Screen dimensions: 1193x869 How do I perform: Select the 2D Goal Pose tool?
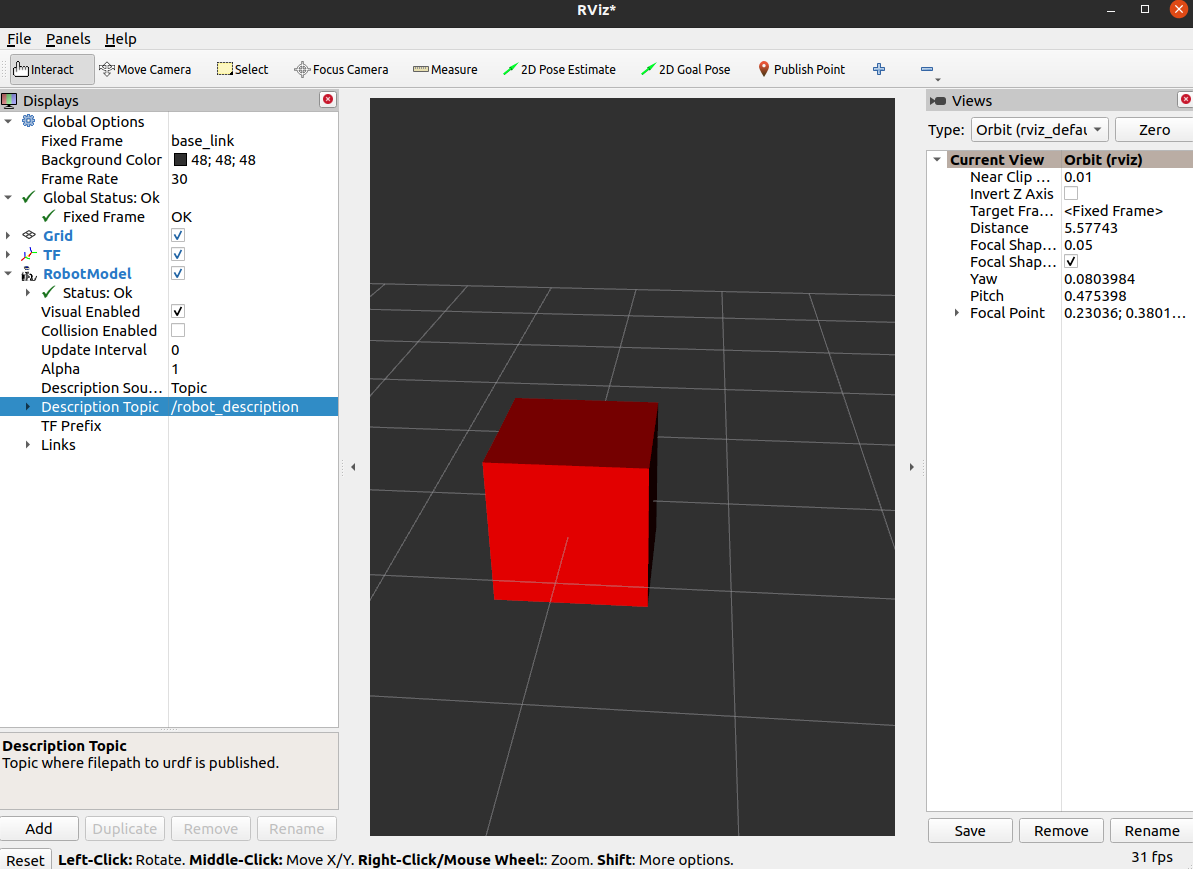tap(686, 69)
